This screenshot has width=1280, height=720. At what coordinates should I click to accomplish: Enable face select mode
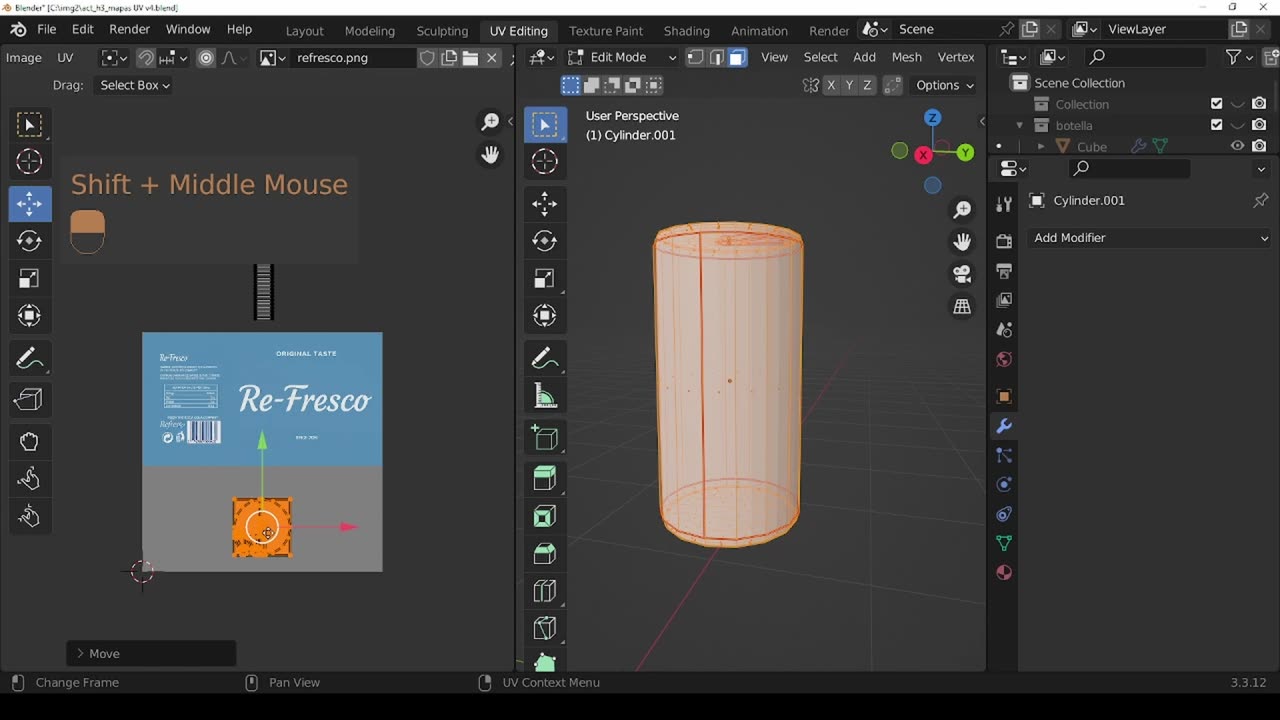point(737,57)
